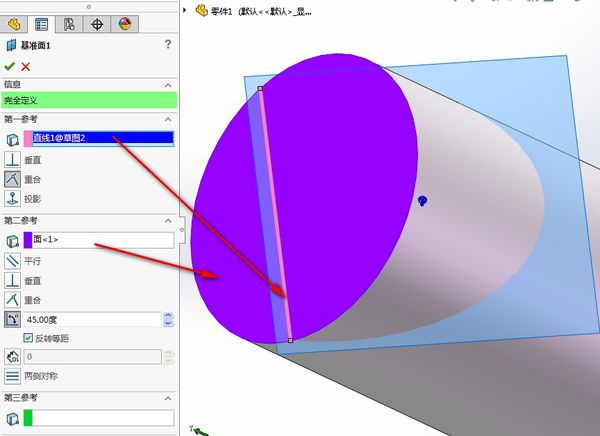The width and height of the screenshot is (600, 436).
Task: Click the panel grip dot at top
Action: (x=89, y=7)
